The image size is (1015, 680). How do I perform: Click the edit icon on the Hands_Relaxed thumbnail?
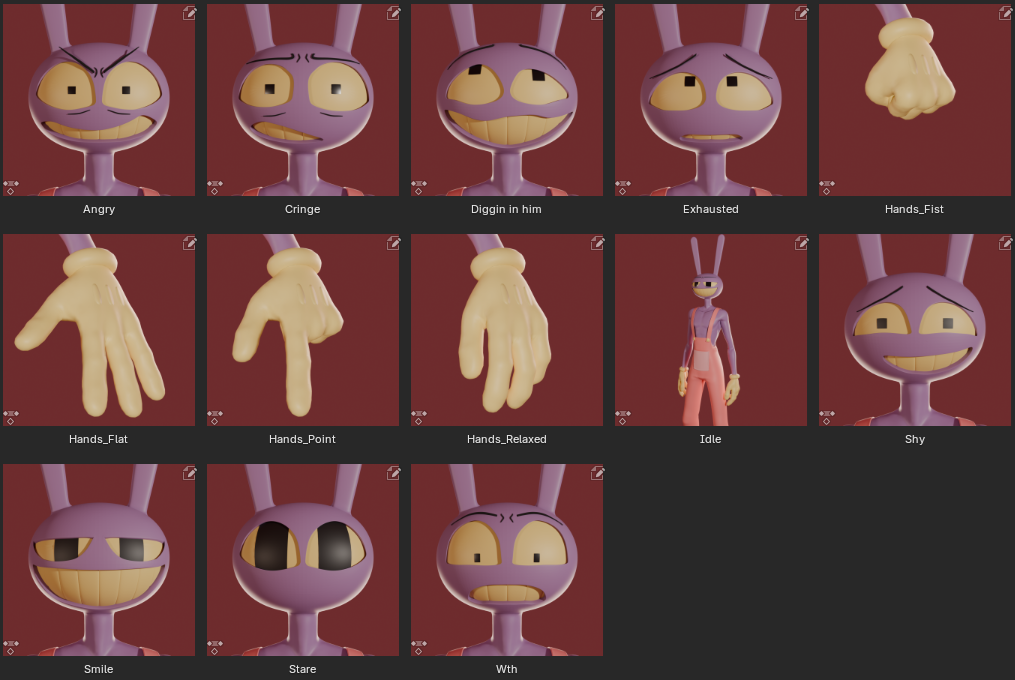(597, 243)
